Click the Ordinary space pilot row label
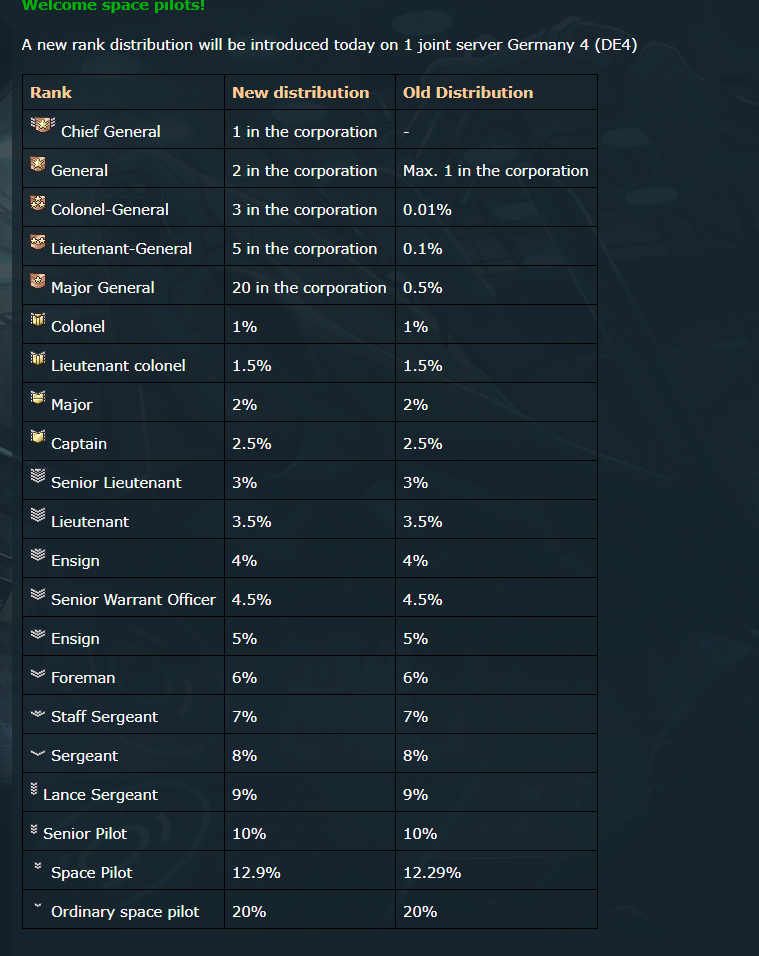Image resolution: width=759 pixels, height=956 pixels. tap(125, 911)
